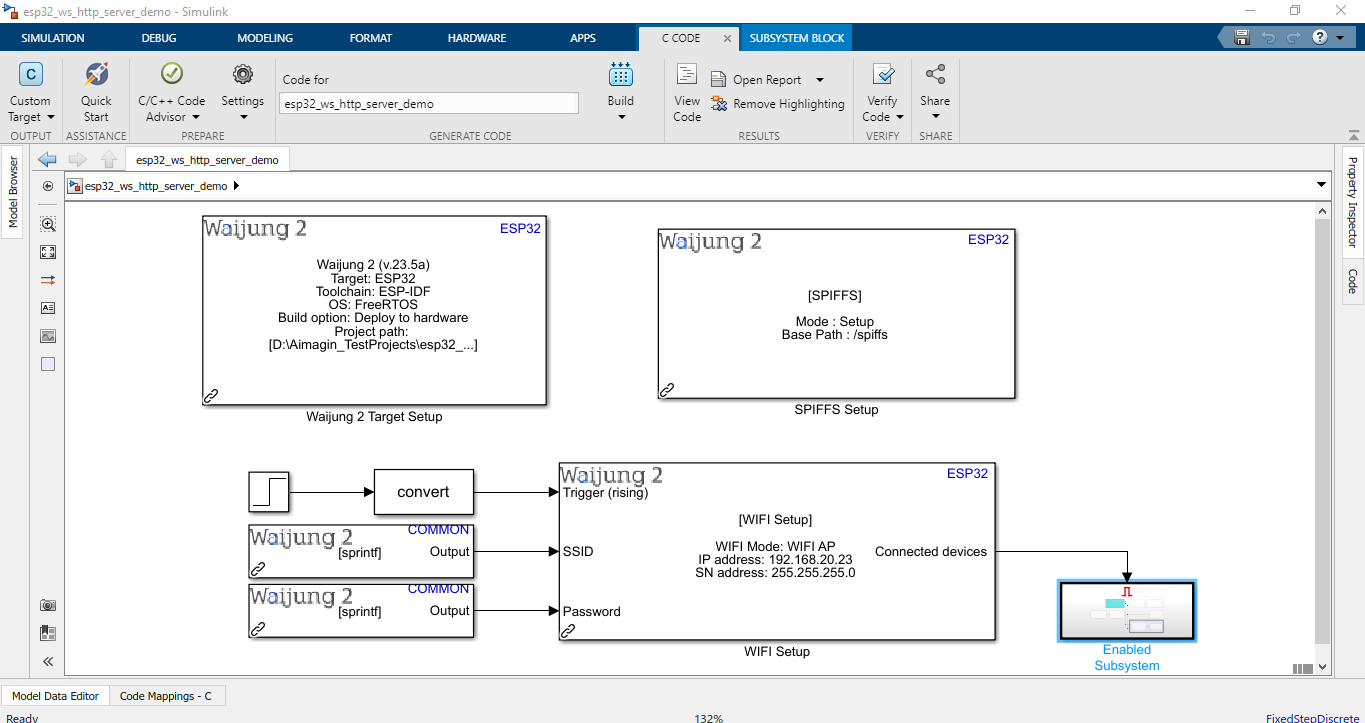Viewport: 1365px width, 723px height.
Task: Launch the Quick Start assistant
Action: click(96, 92)
